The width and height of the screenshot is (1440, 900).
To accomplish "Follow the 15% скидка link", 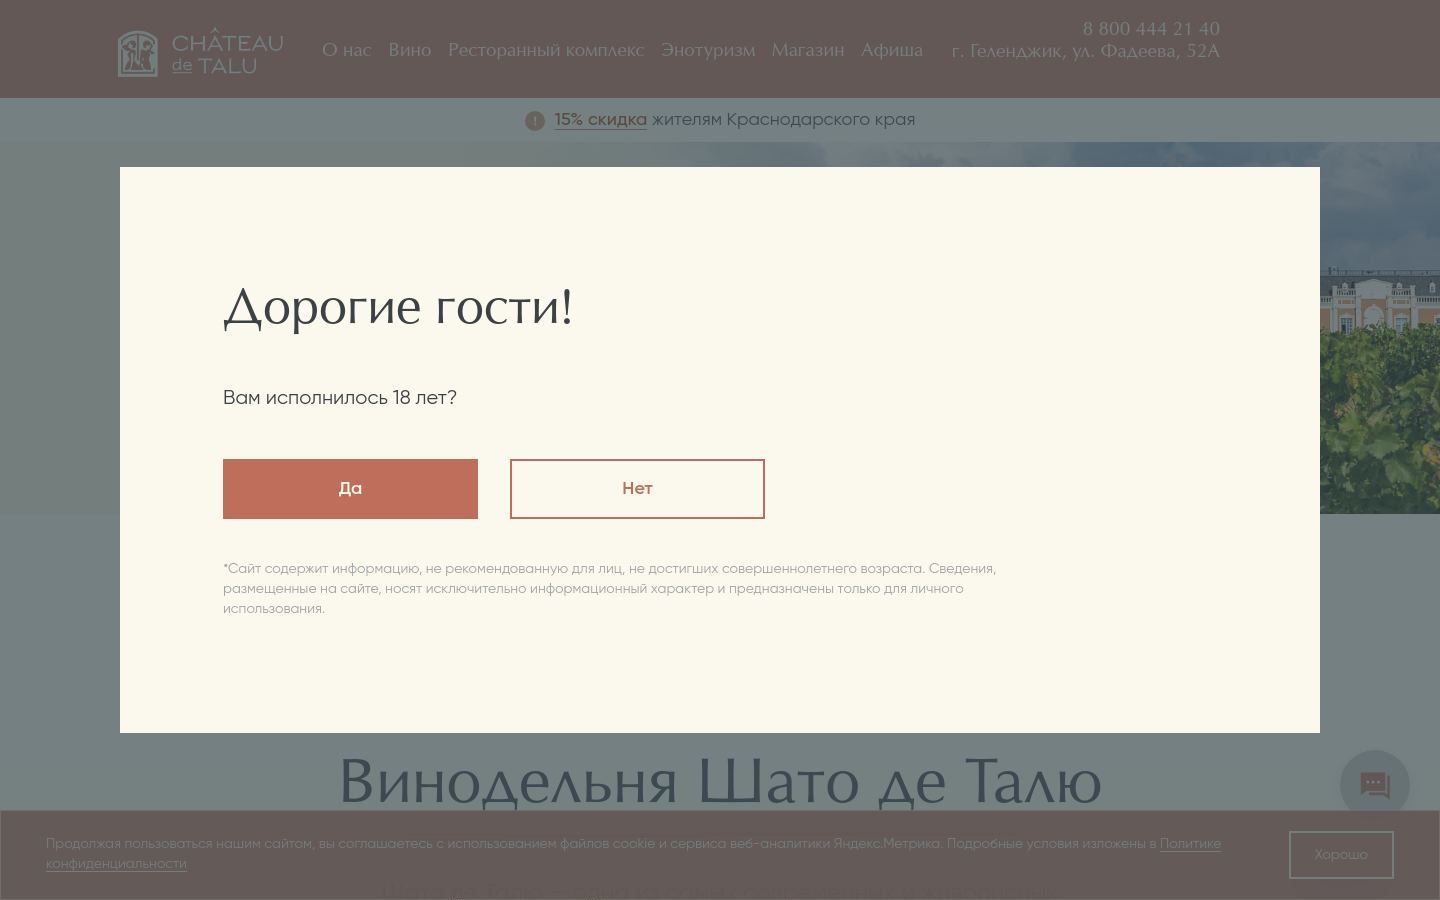I will click(601, 120).
